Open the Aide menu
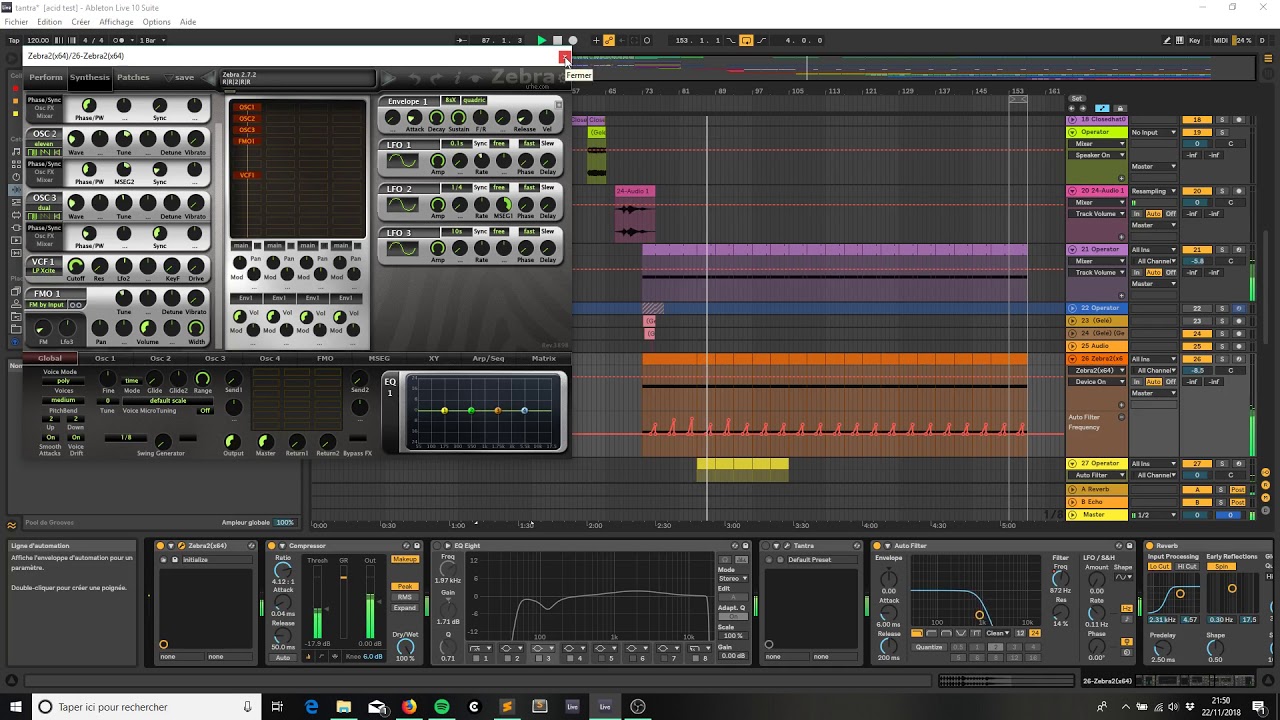Screen dimensions: 1280x720 click(188, 21)
